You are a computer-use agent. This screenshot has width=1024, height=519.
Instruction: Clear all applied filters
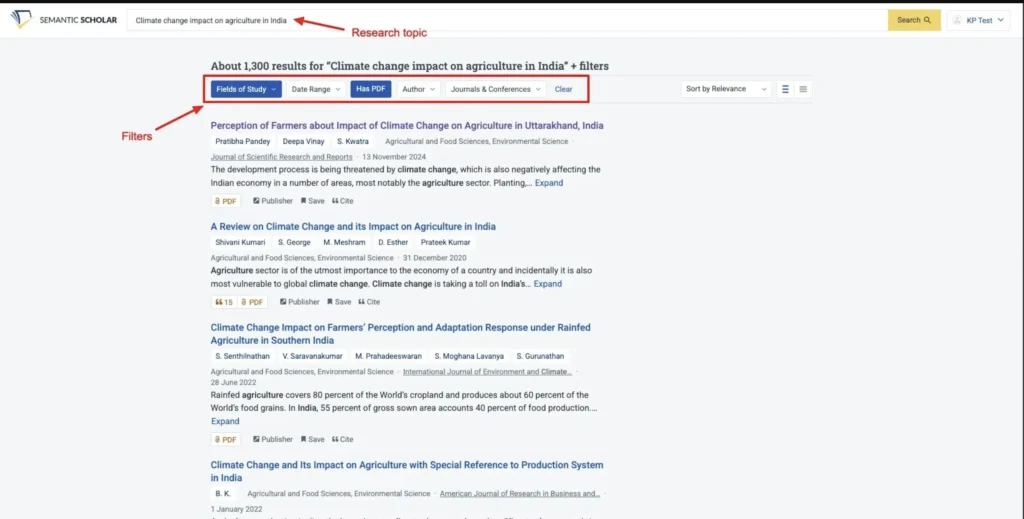click(x=563, y=89)
